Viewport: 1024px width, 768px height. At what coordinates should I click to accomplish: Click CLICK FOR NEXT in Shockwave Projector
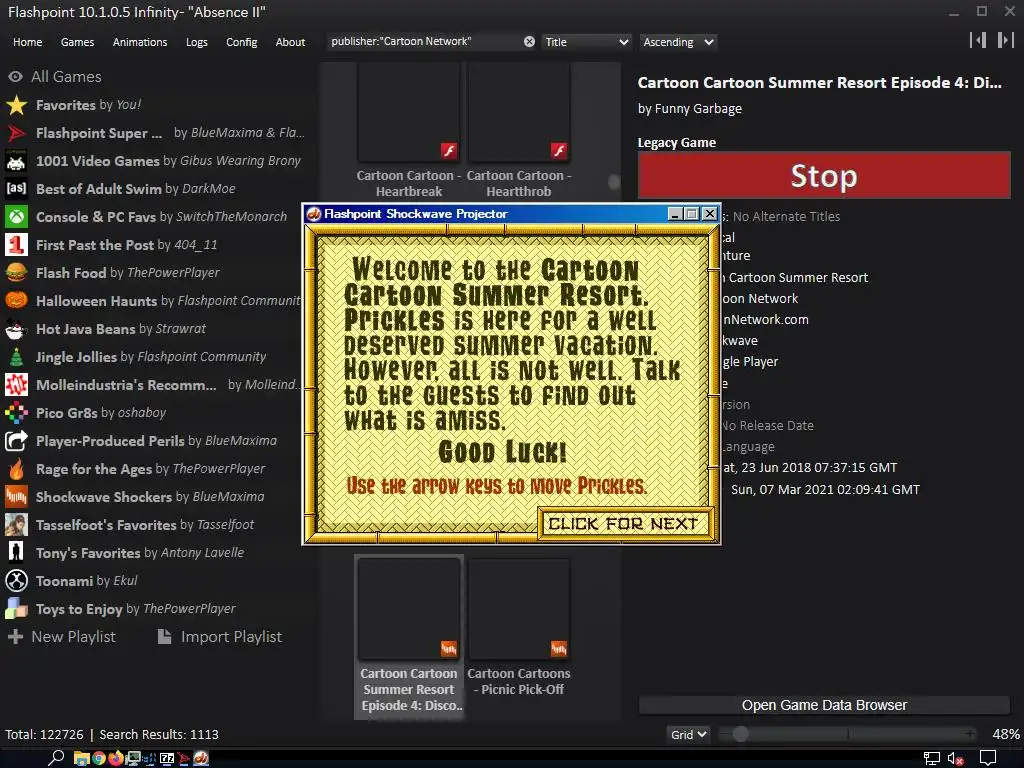click(x=624, y=524)
